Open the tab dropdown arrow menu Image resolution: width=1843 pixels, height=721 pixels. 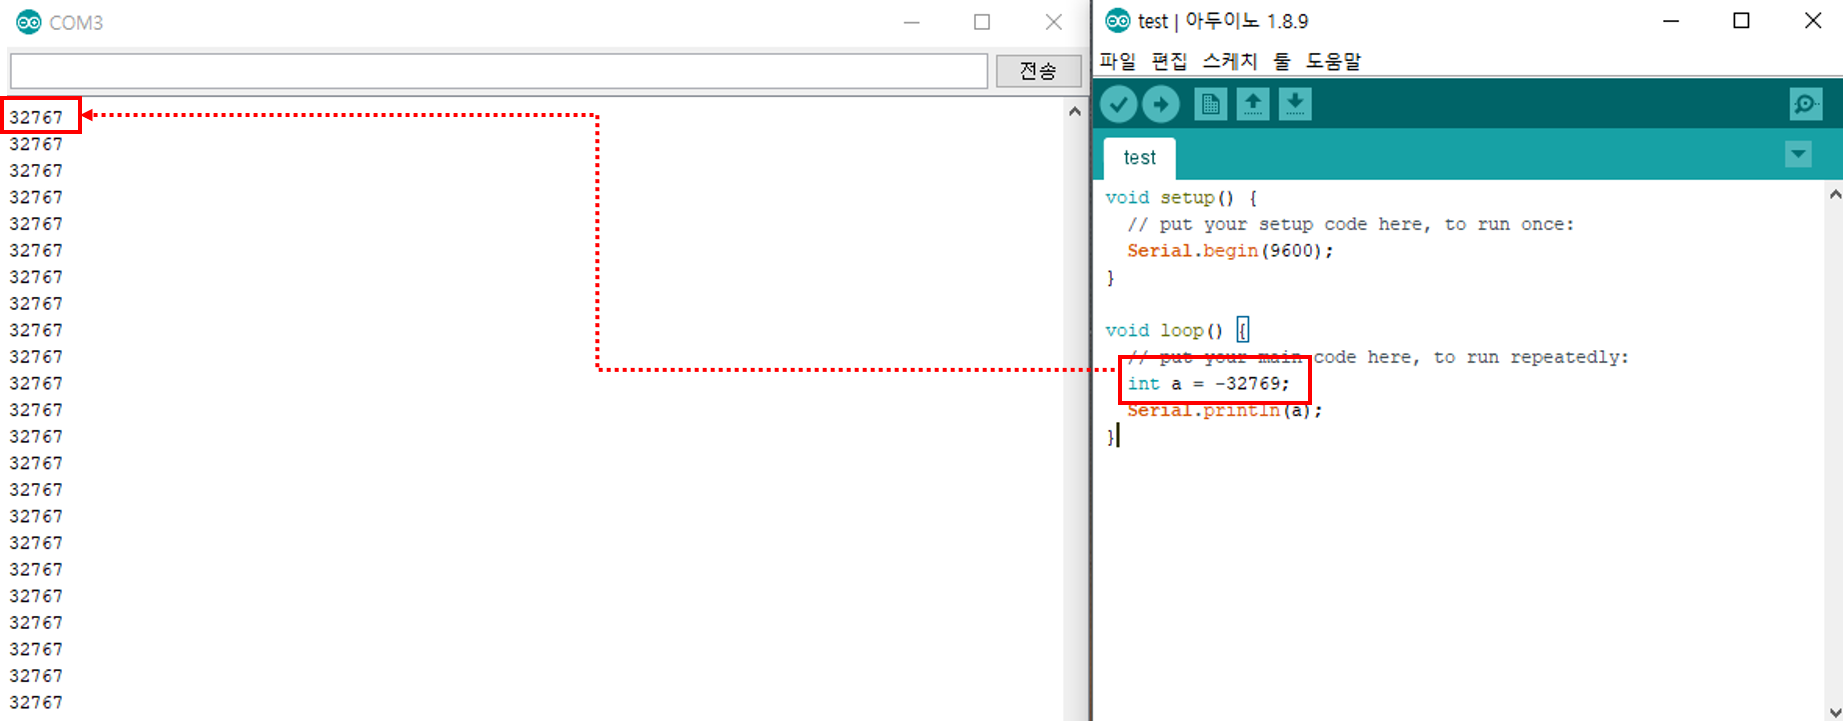click(x=1798, y=155)
